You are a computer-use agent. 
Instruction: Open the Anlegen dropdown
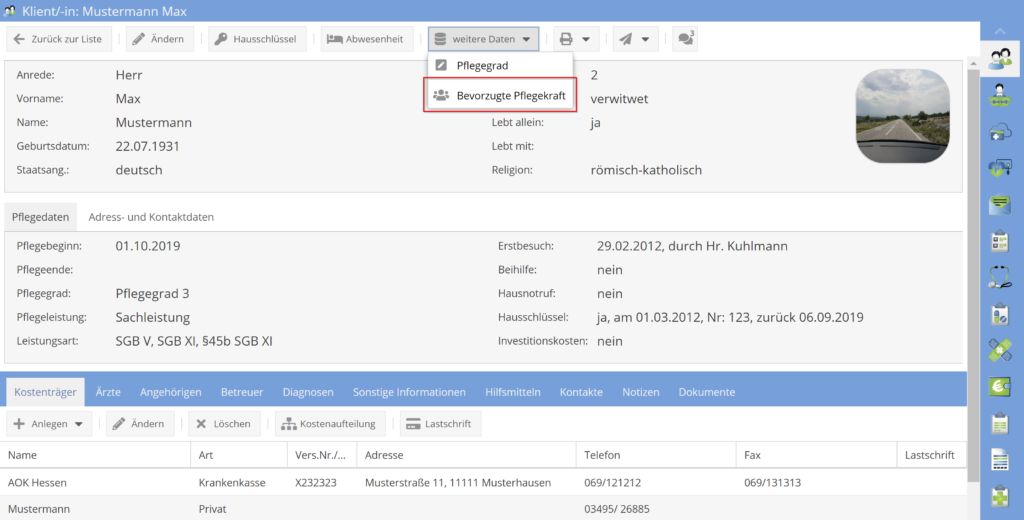(50, 424)
